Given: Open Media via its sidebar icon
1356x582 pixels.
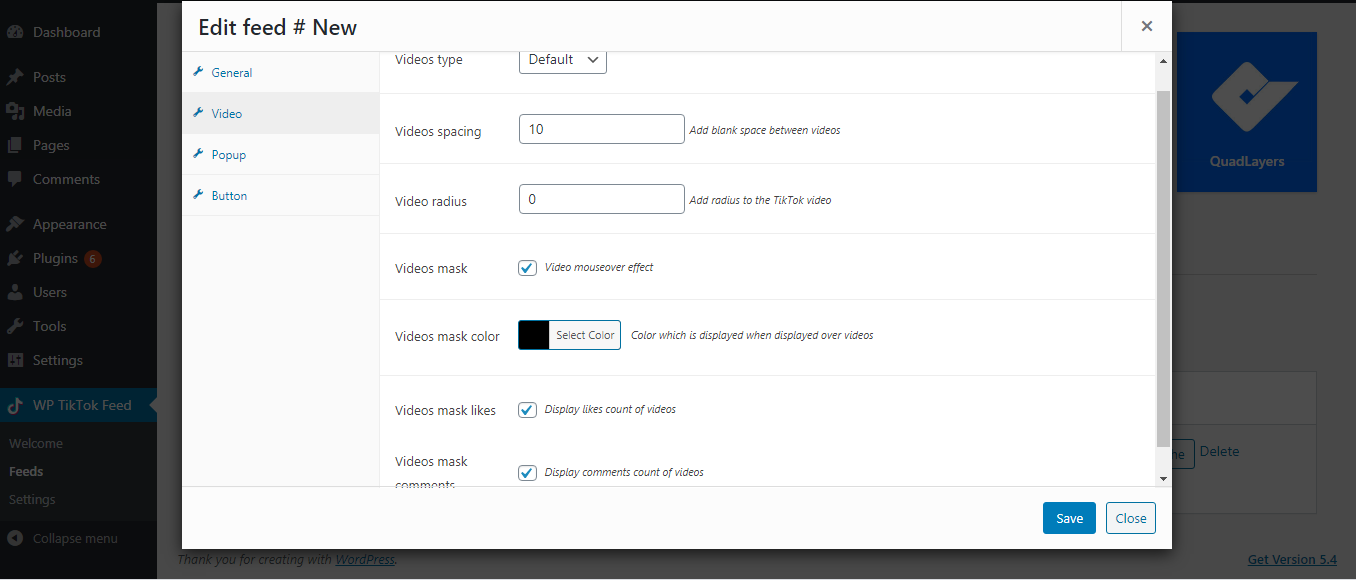Looking at the screenshot, I should pyautogui.click(x=15, y=111).
